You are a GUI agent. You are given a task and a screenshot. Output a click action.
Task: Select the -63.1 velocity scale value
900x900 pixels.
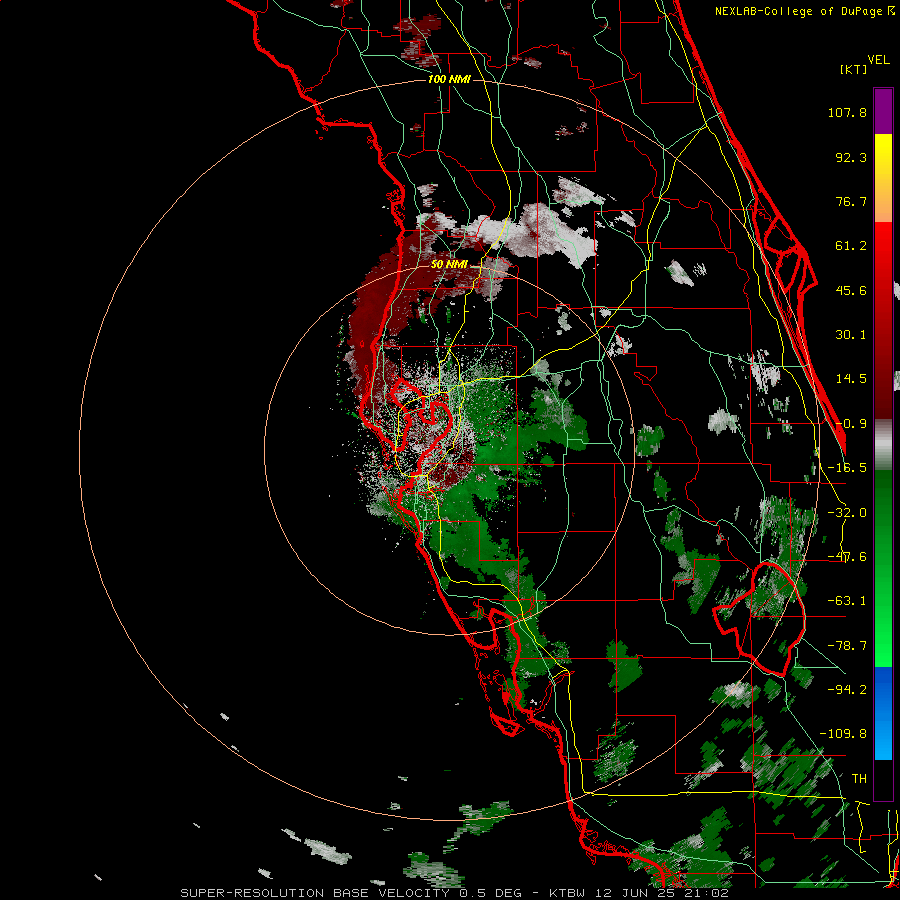(x=847, y=601)
